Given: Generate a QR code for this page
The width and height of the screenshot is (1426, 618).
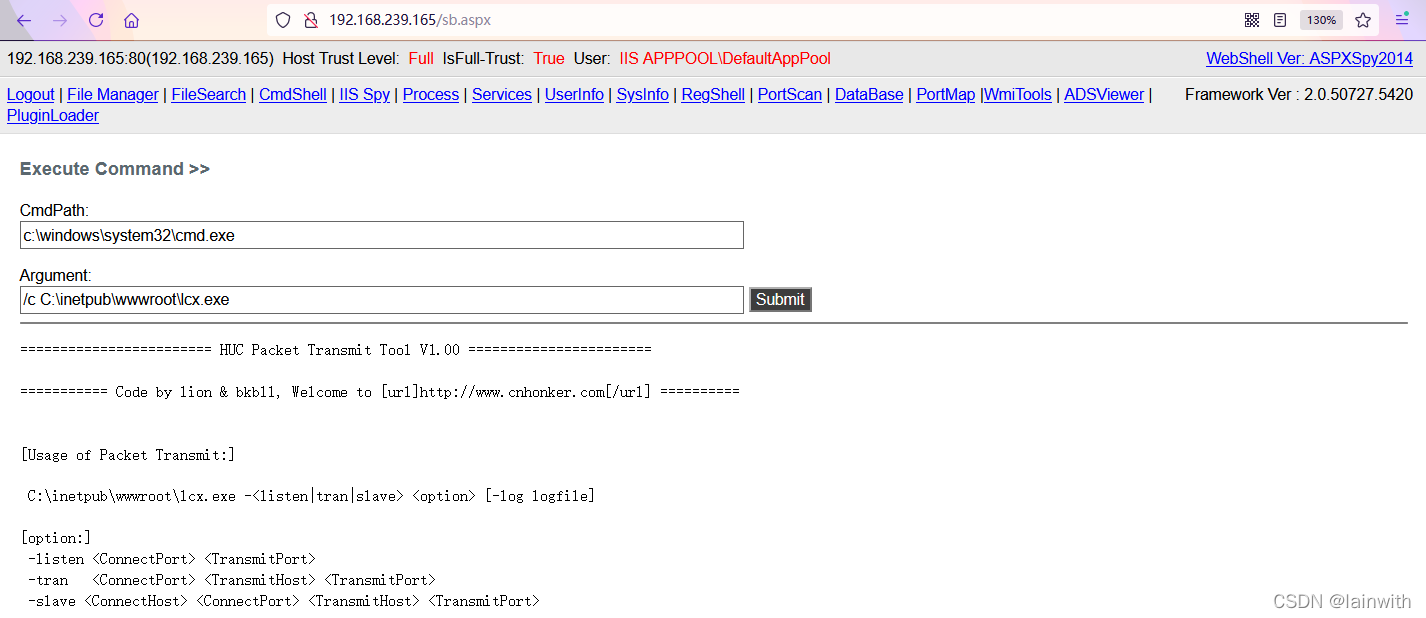Looking at the screenshot, I should (1252, 20).
